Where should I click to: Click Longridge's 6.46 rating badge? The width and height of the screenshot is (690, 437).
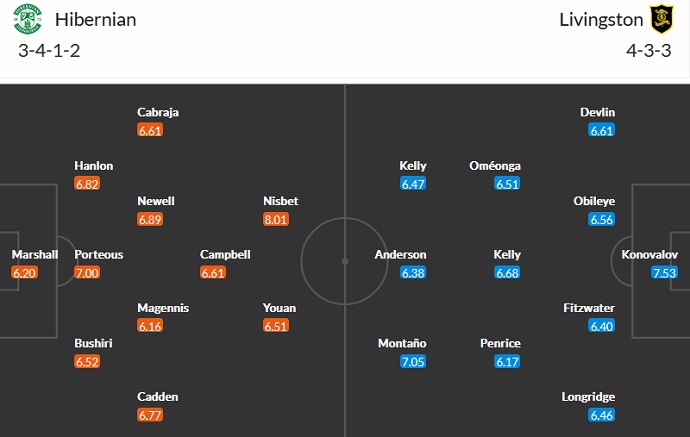point(602,415)
